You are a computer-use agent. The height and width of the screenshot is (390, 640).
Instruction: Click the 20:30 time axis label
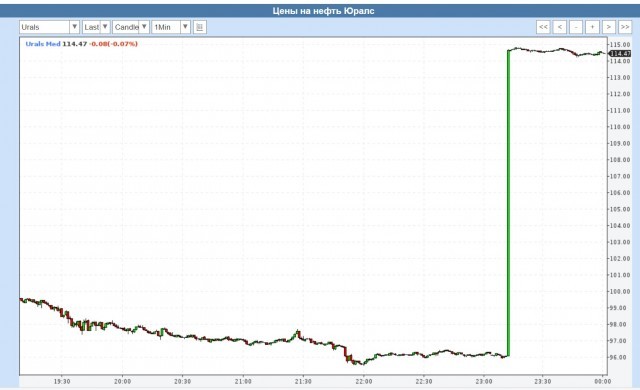(182, 381)
